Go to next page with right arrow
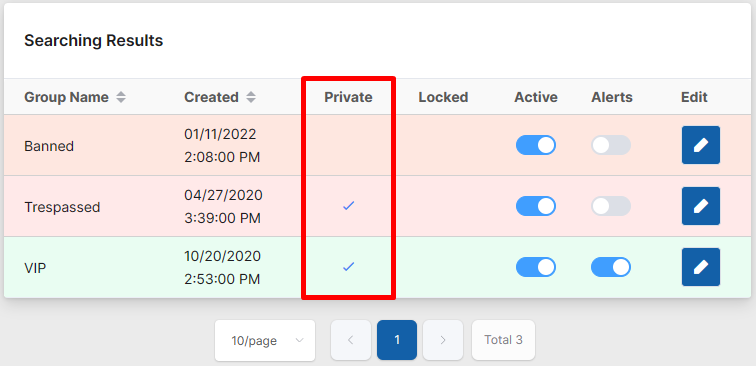 [443, 340]
